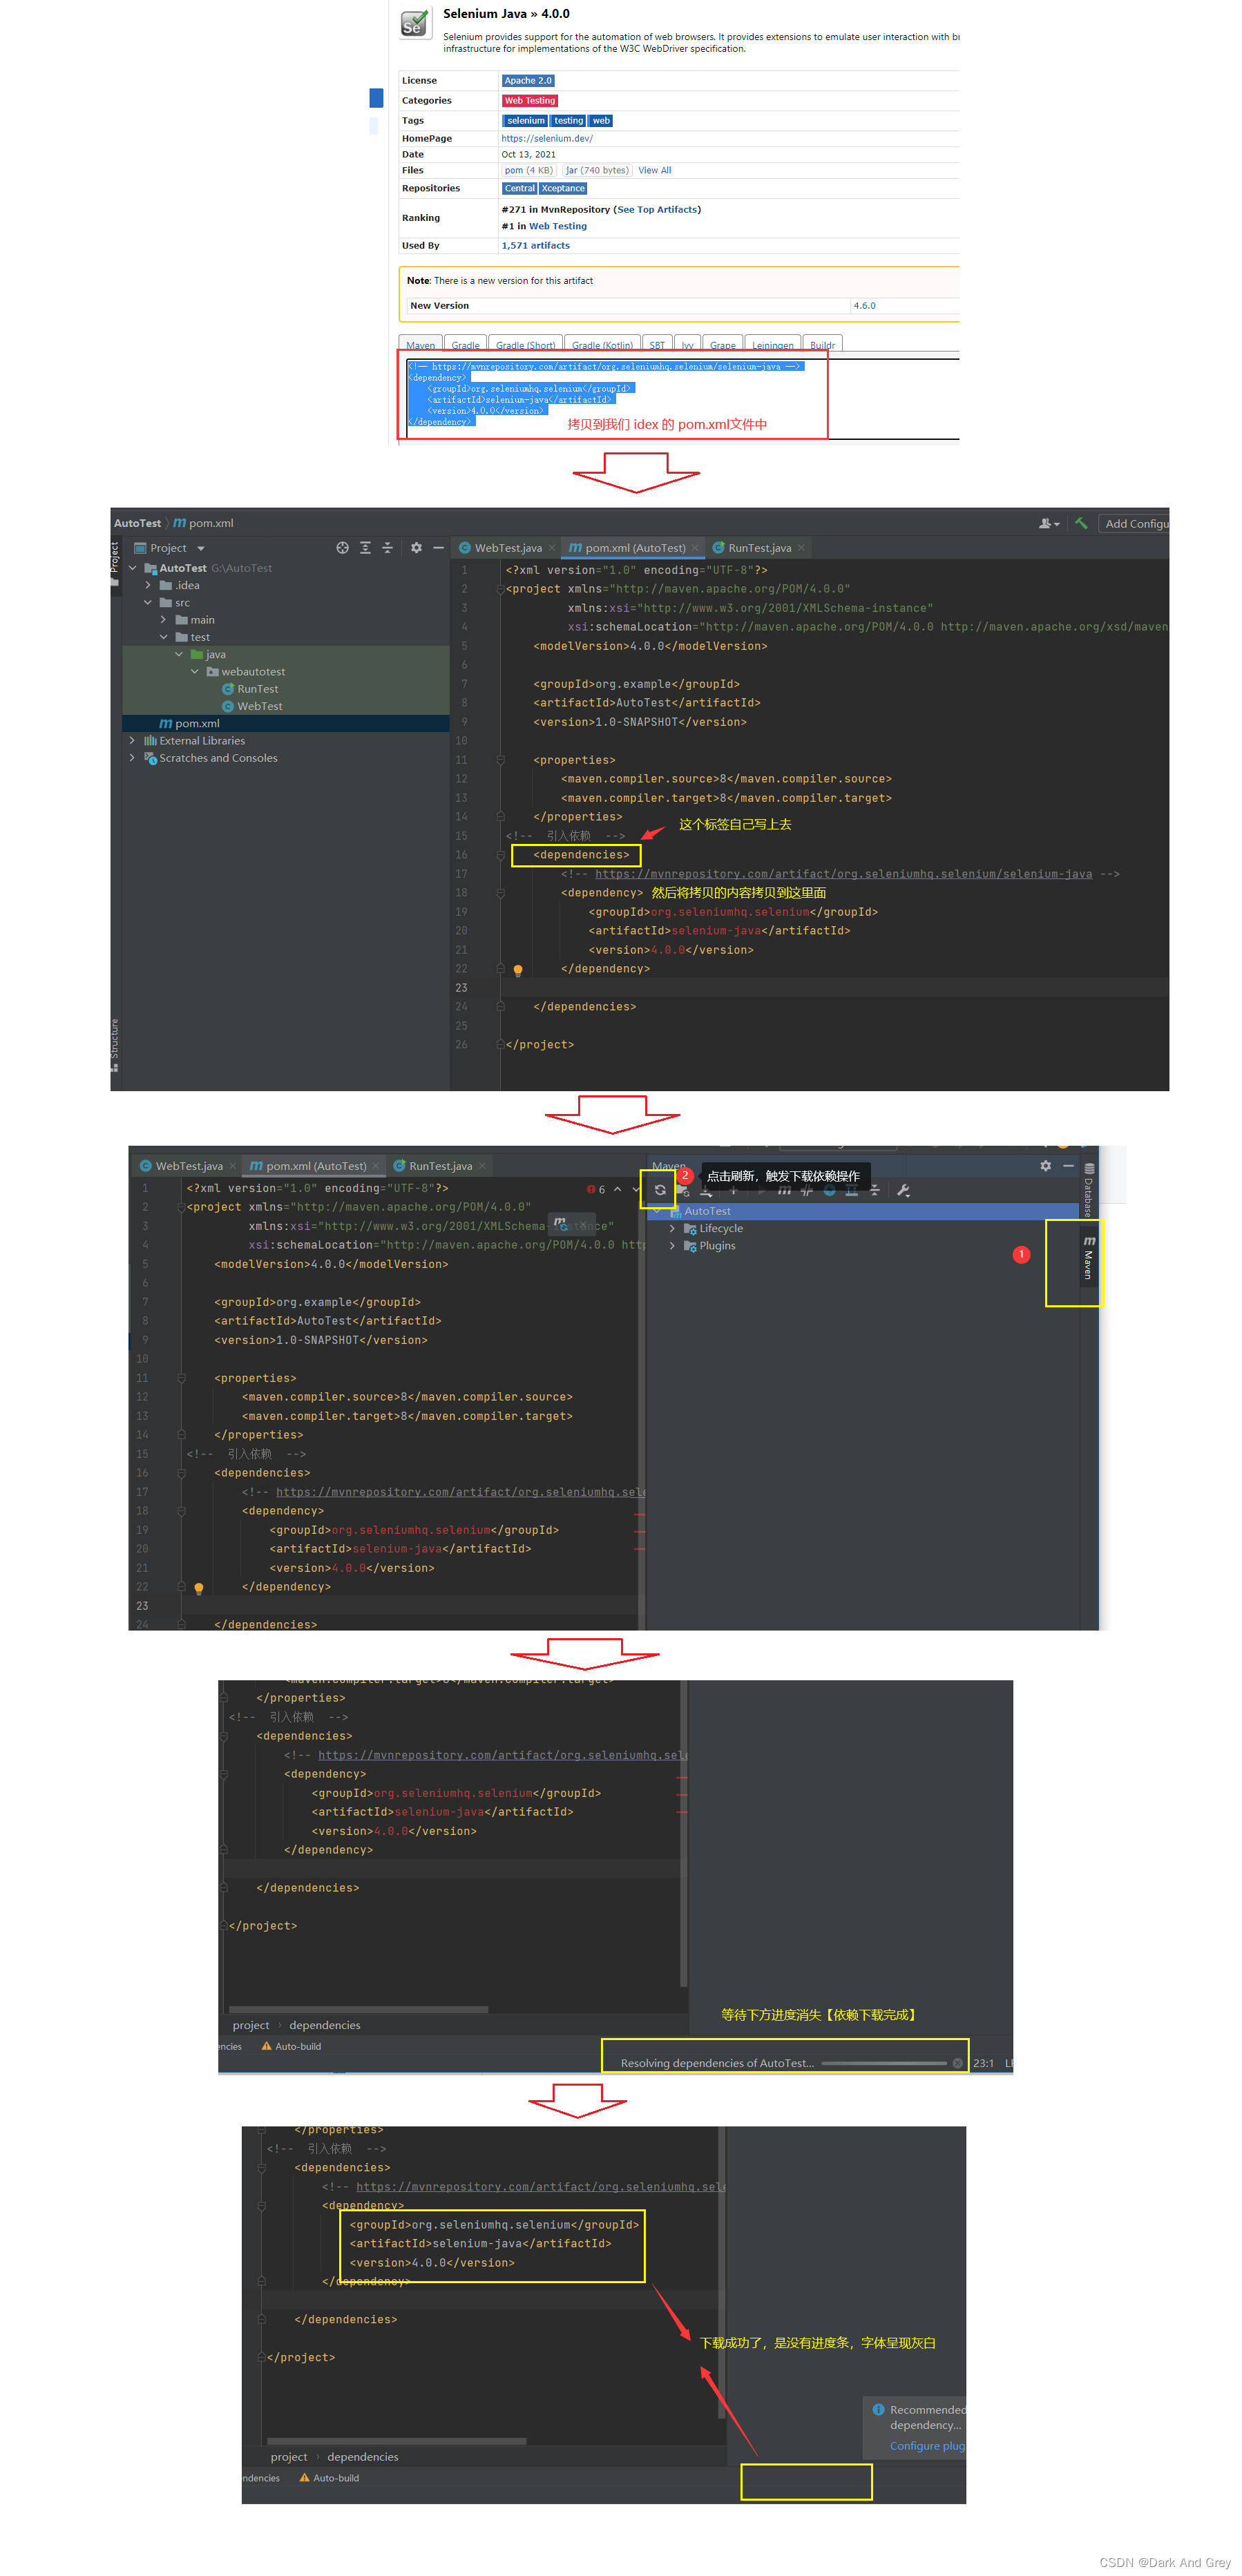Click the Configure plugins notification link
The image size is (1242, 2576).
pos(927,2446)
